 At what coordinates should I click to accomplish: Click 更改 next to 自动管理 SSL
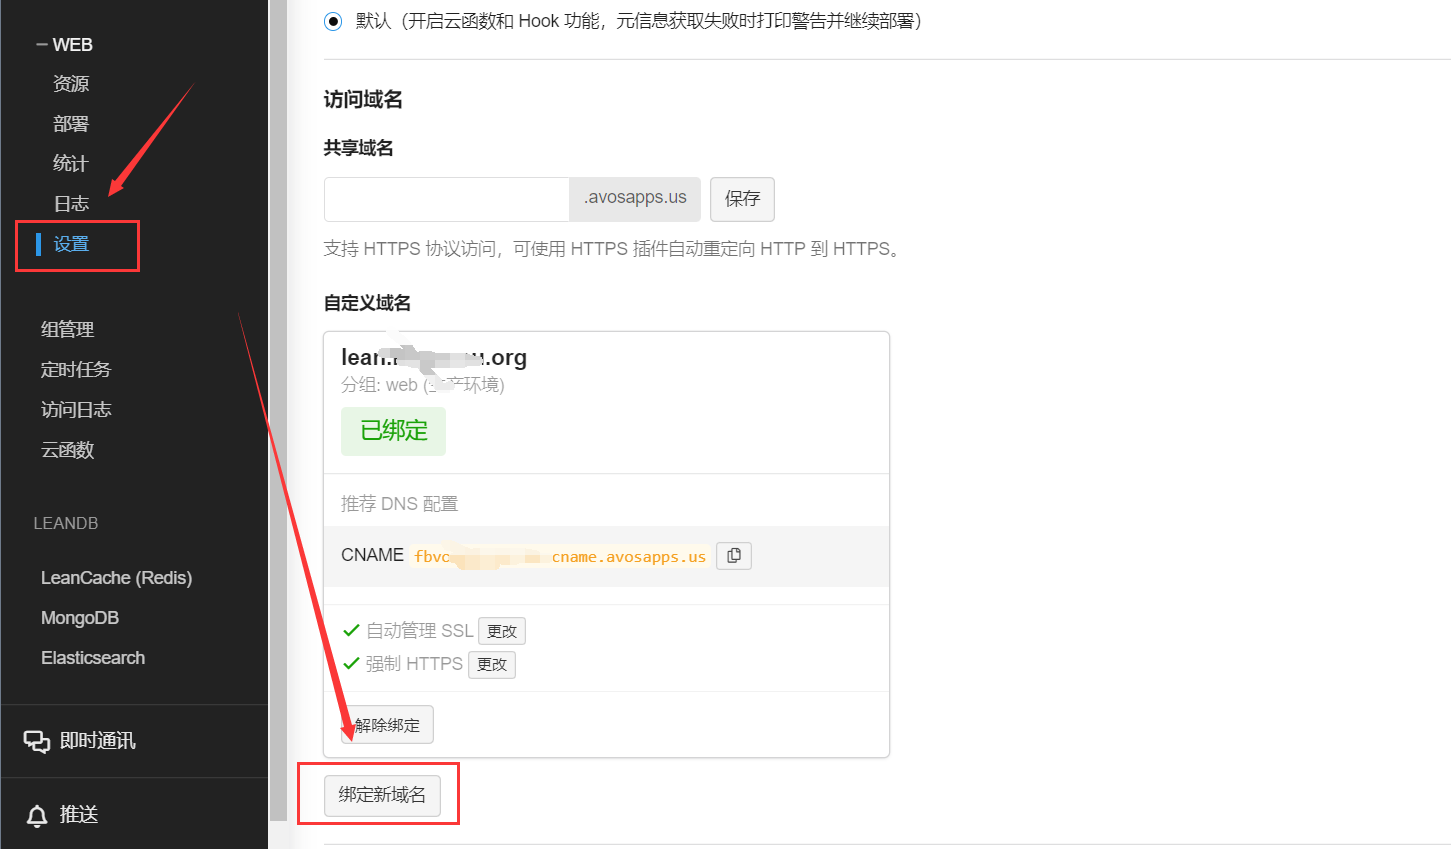tap(502, 631)
